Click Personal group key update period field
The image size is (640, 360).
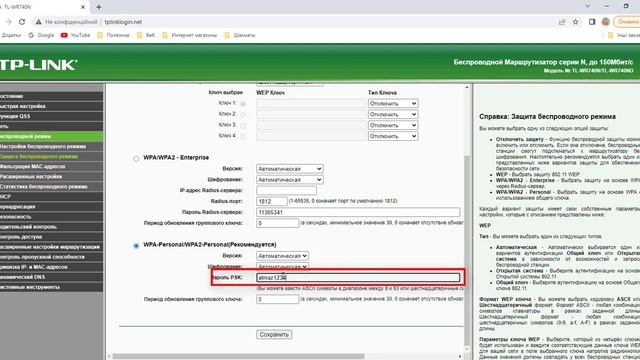pos(278,299)
